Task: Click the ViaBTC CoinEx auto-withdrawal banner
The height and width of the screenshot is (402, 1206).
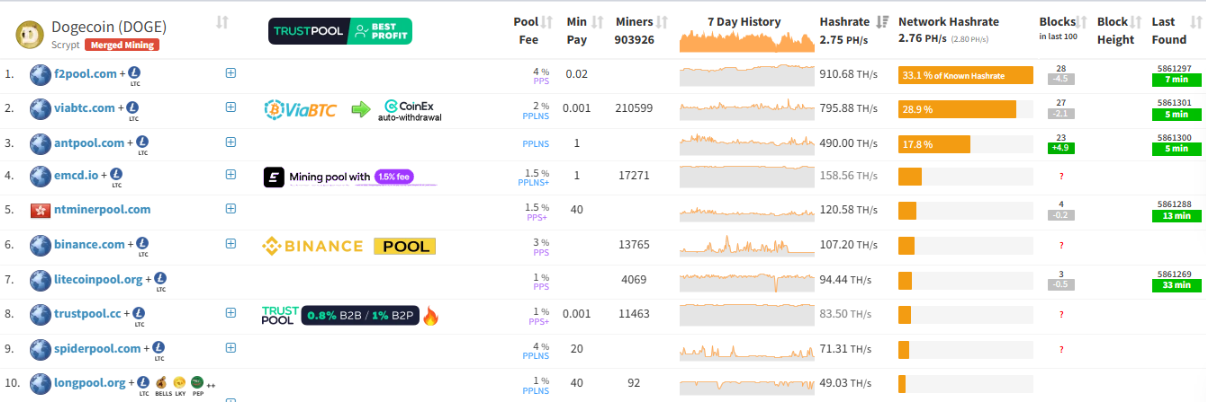Action: pos(354,109)
